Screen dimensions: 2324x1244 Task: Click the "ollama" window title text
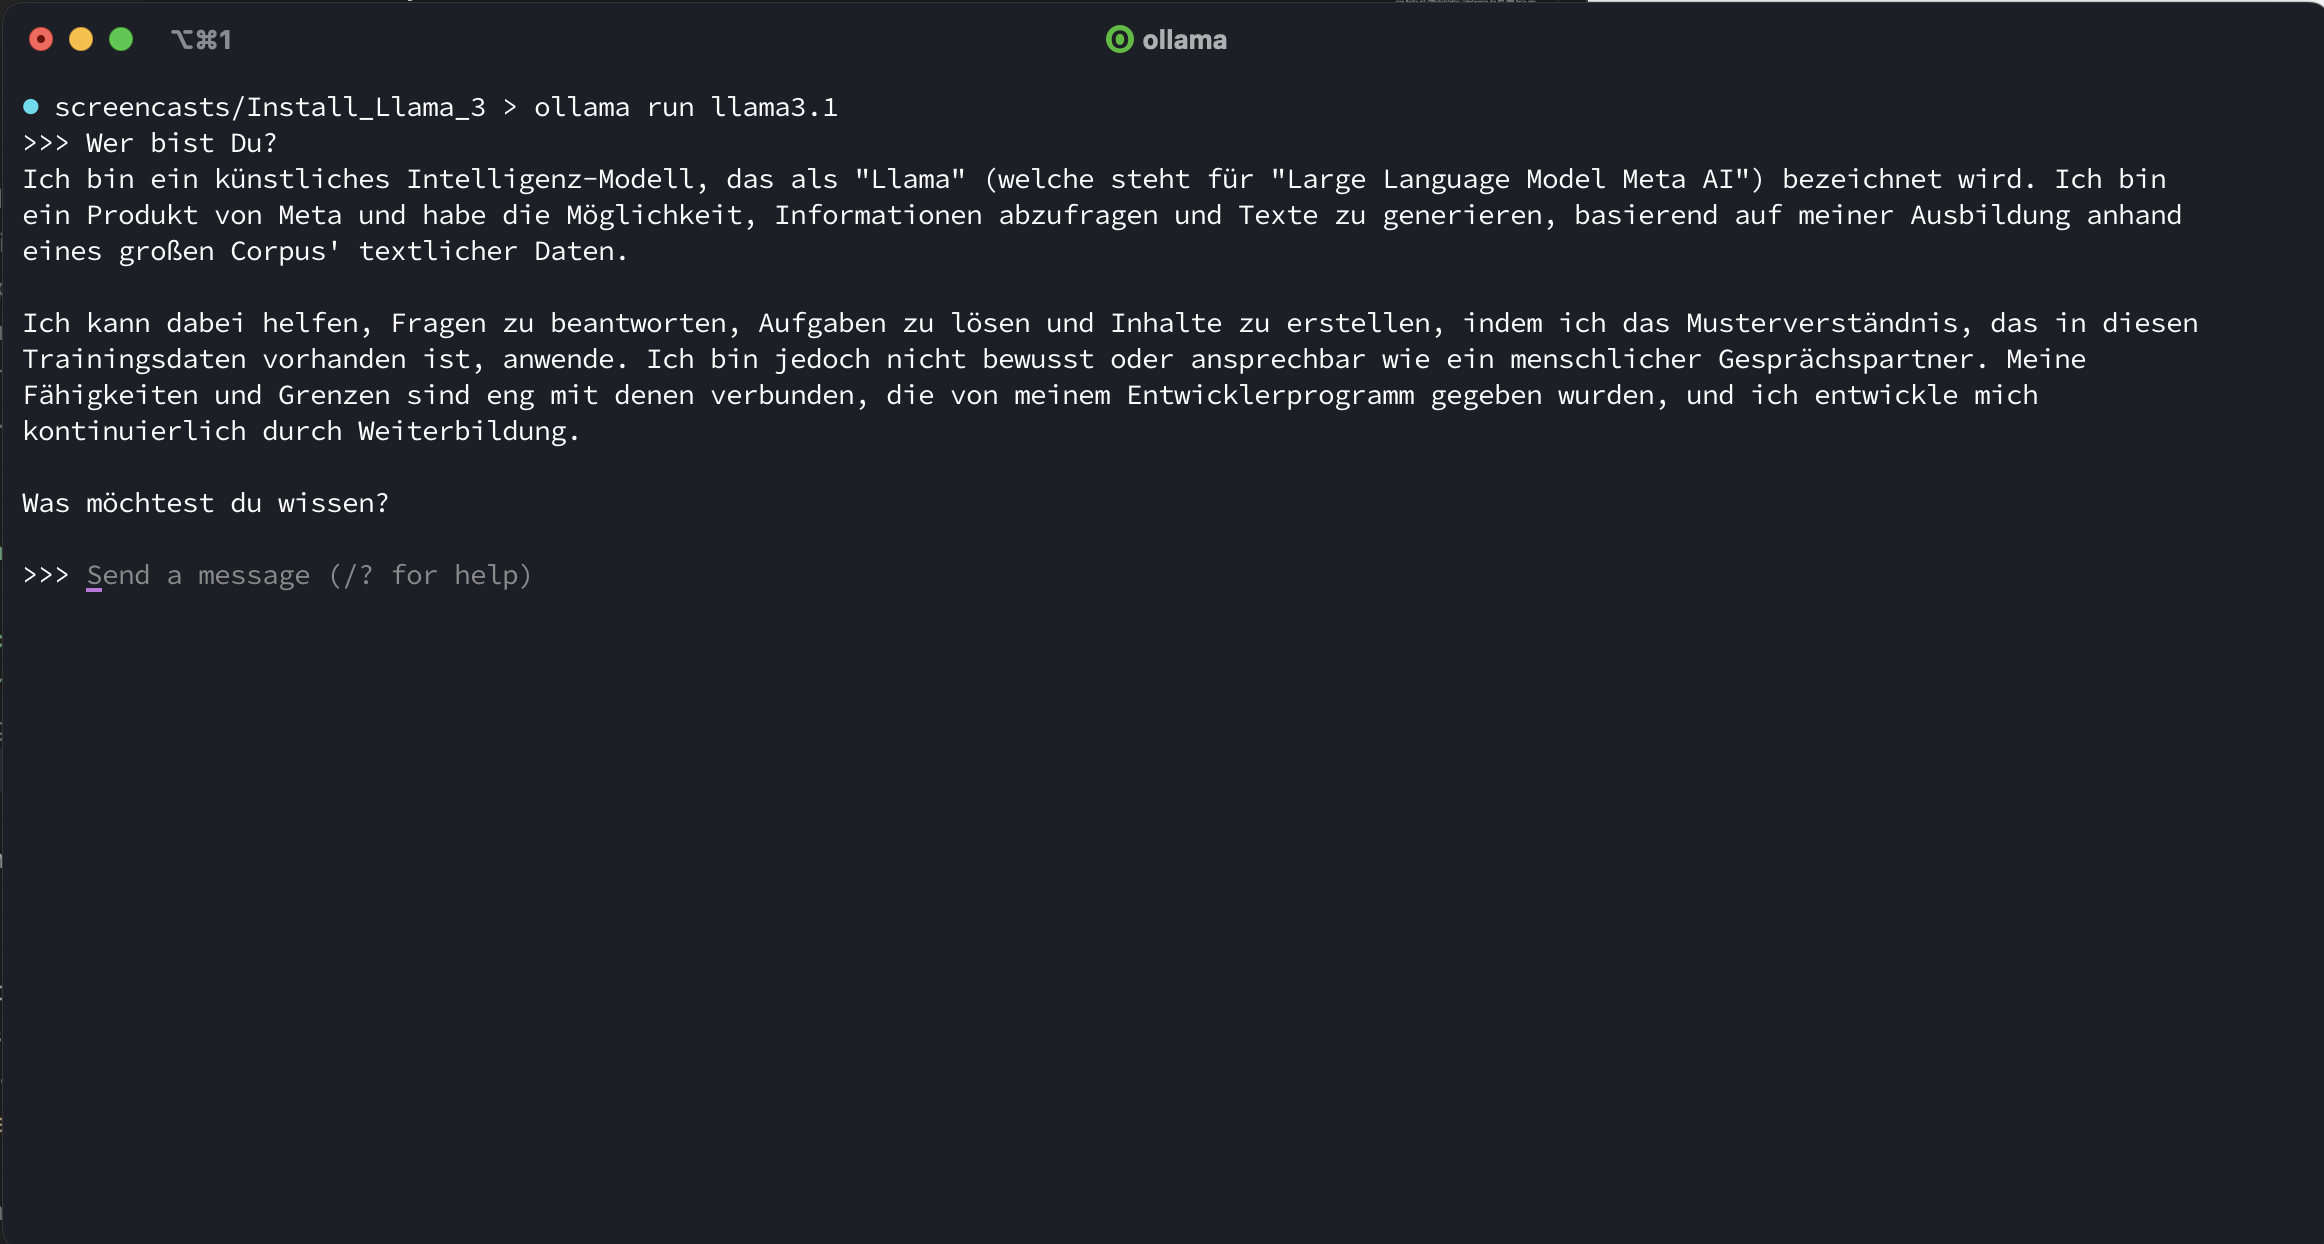(x=1184, y=40)
